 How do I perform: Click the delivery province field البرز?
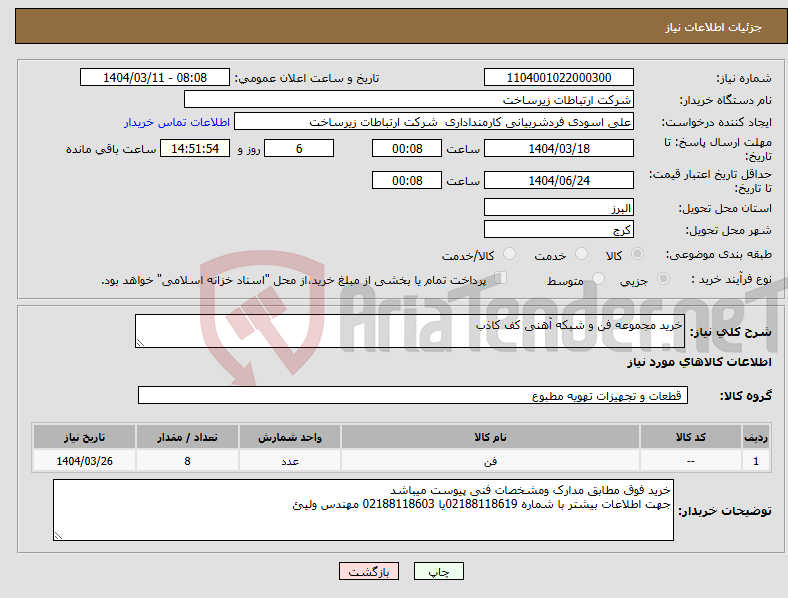(558, 208)
